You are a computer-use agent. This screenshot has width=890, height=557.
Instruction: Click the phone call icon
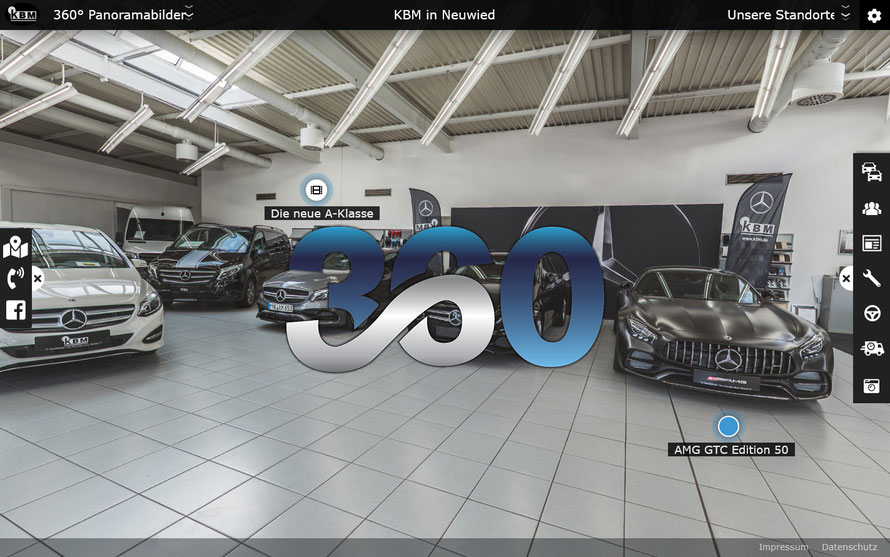click(15, 278)
